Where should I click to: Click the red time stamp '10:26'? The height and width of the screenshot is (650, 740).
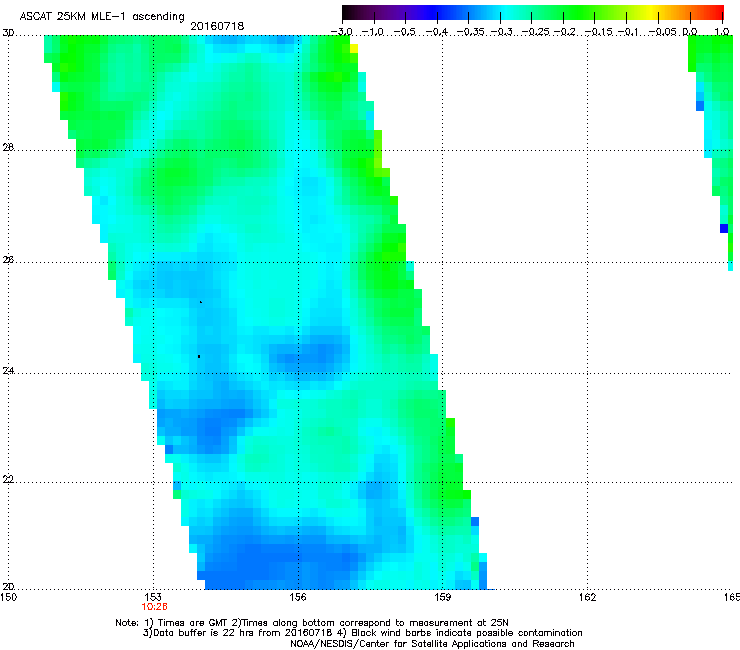(154, 607)
